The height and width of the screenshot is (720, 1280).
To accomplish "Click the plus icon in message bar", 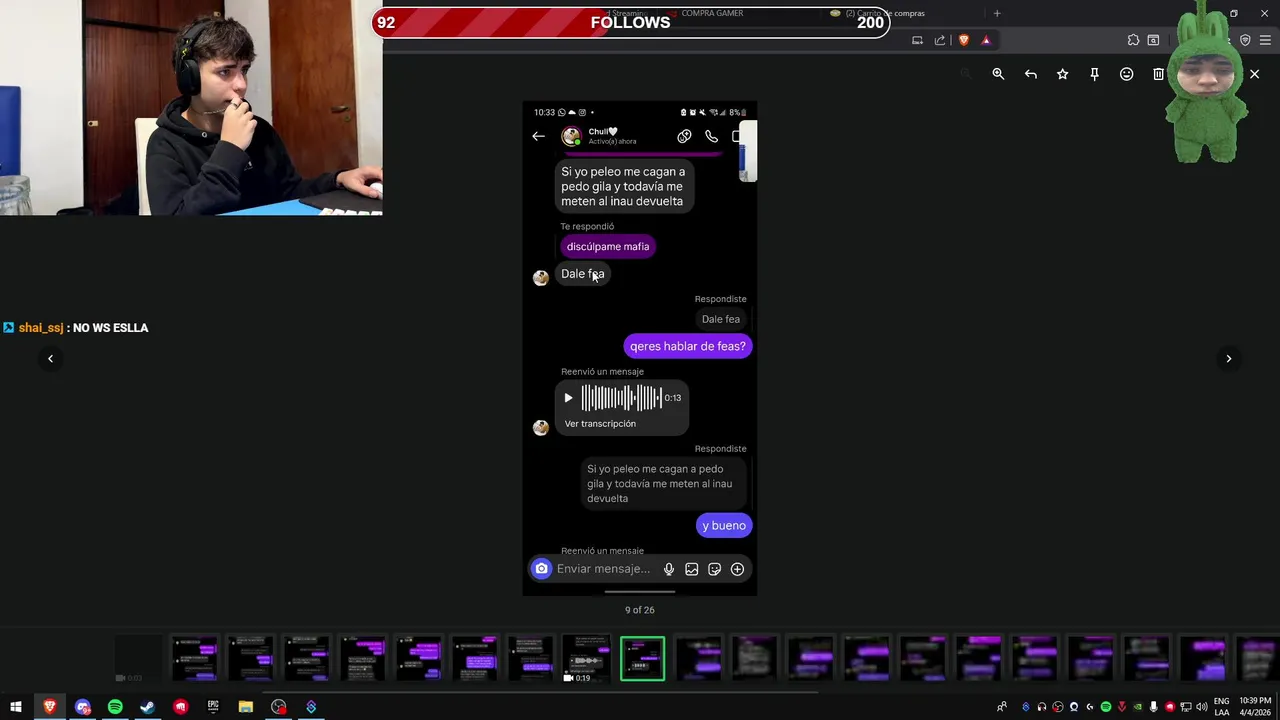I will tap(737, 569).
